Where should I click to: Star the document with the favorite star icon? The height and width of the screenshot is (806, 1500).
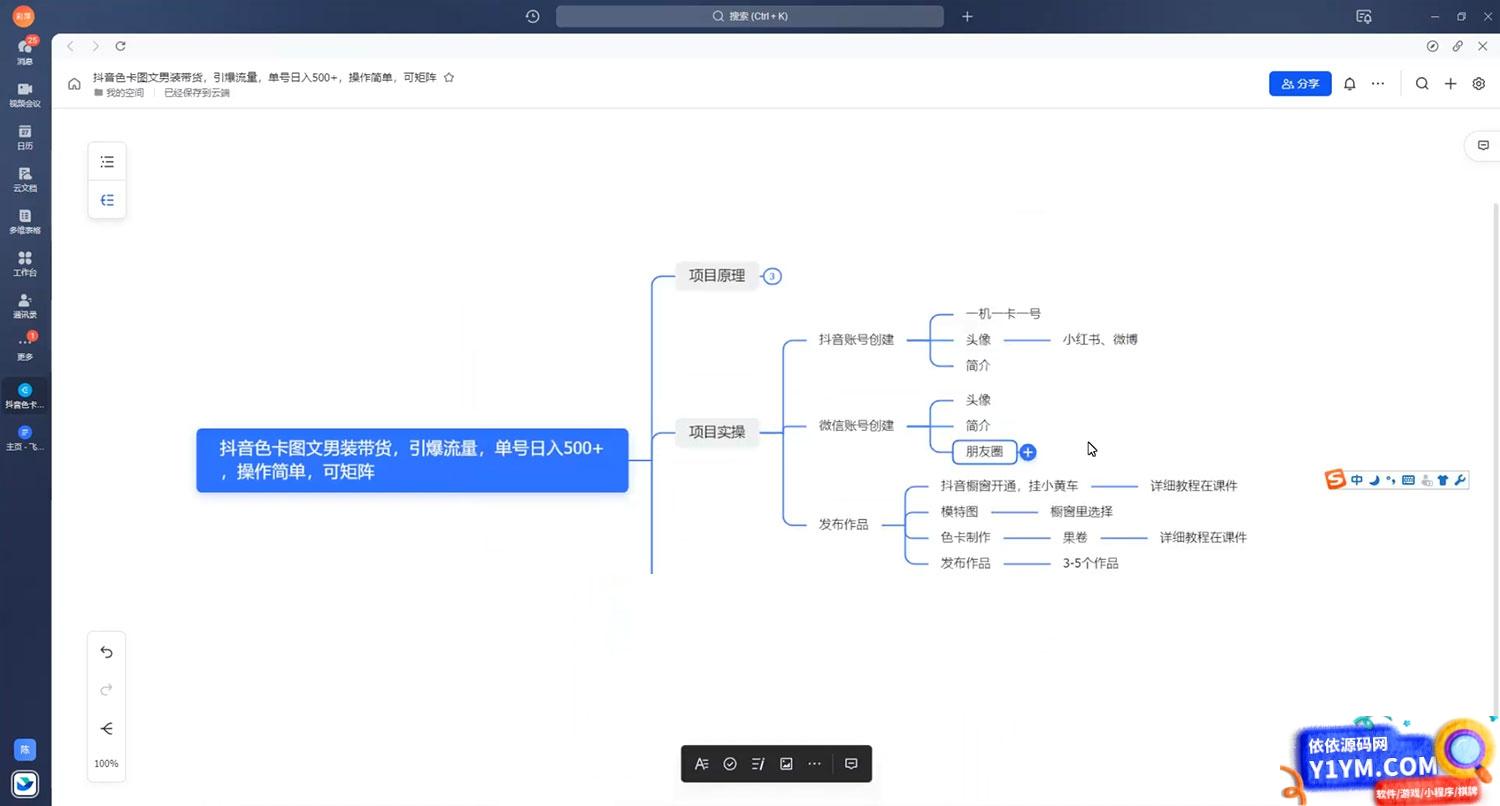click(449, 77)
